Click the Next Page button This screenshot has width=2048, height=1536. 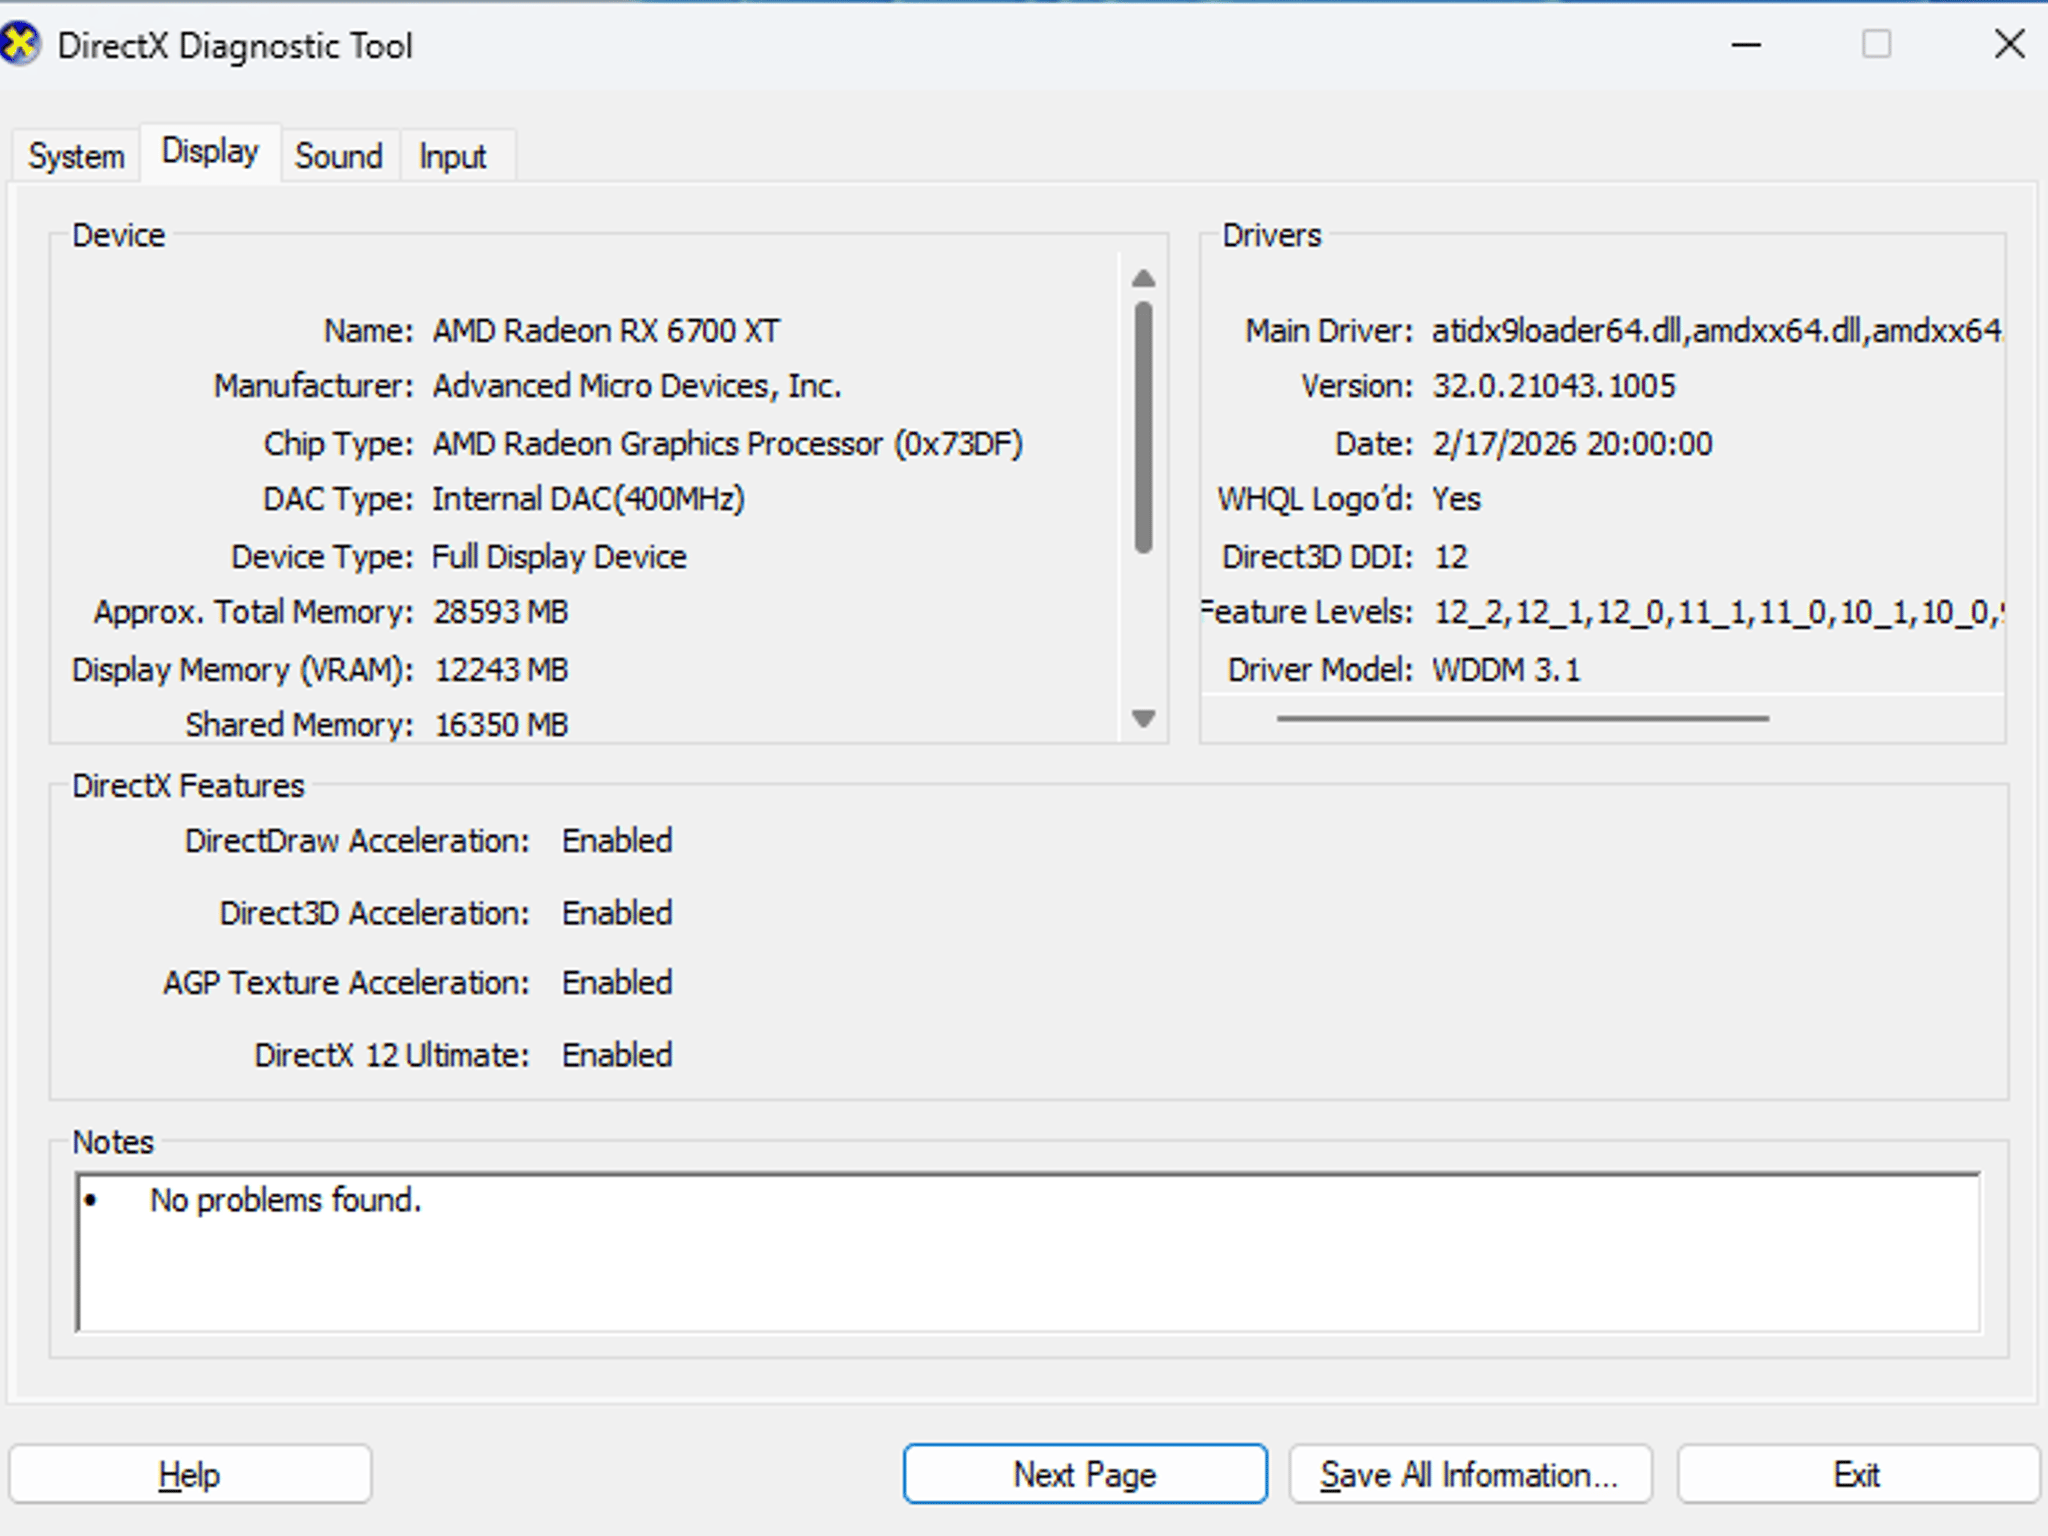[x=1085, y=1474]
